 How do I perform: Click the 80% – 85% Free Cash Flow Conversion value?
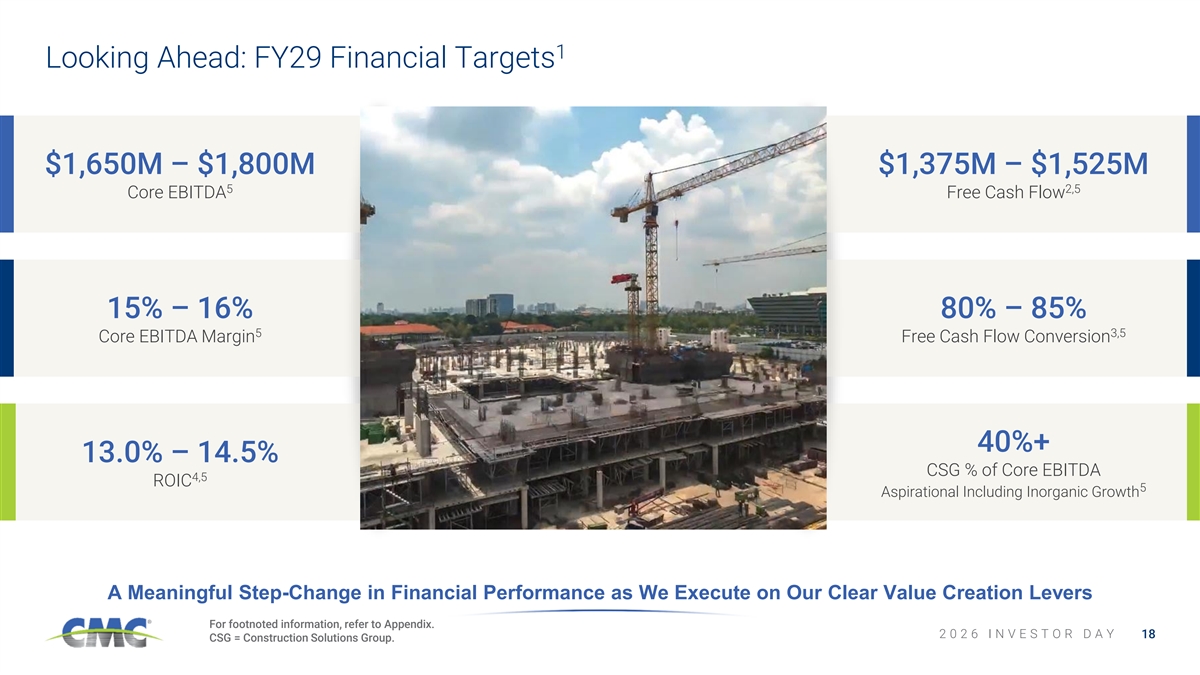click(x=1013, y=307)
